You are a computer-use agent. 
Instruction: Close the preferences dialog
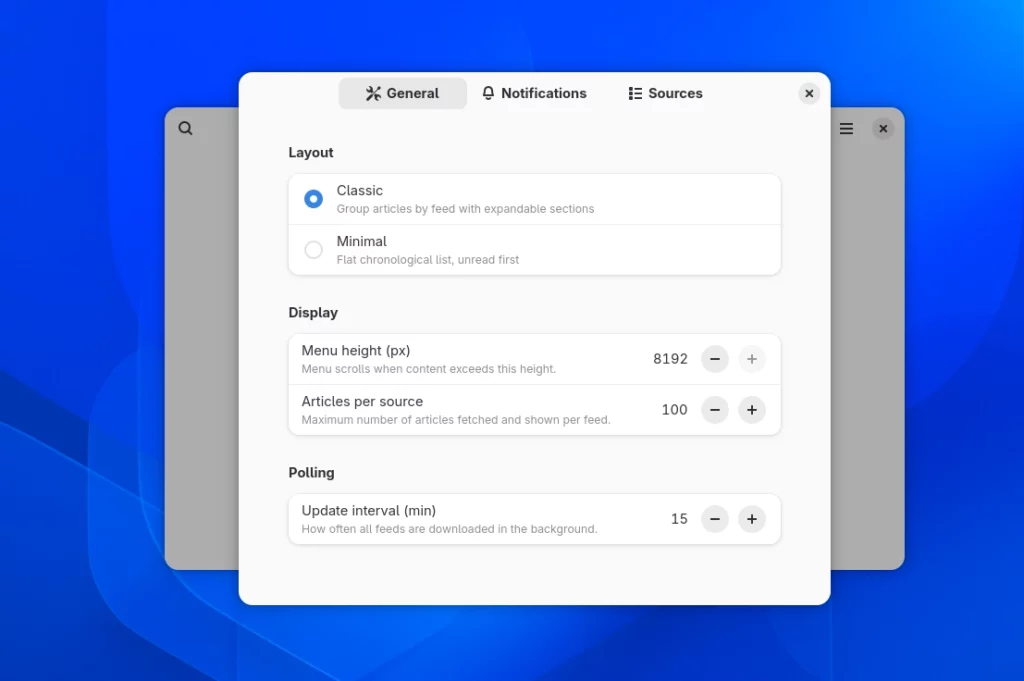pyautogui.click(x=809, y=93)
